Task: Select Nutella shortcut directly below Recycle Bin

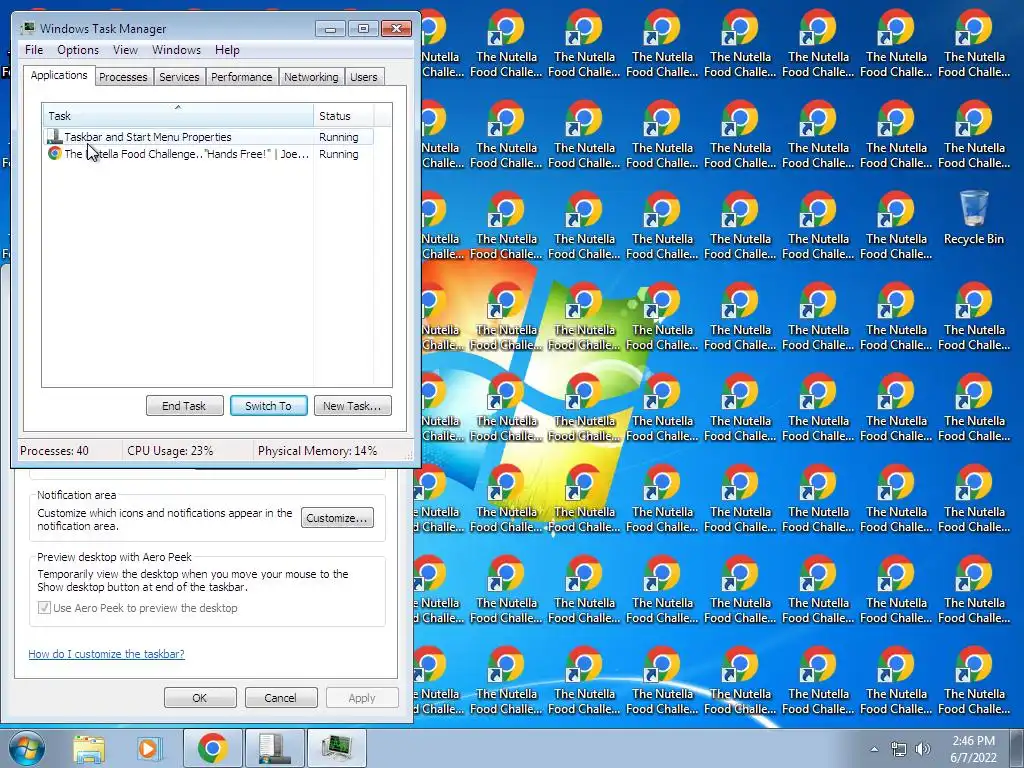Action: [x=974, y=316]
